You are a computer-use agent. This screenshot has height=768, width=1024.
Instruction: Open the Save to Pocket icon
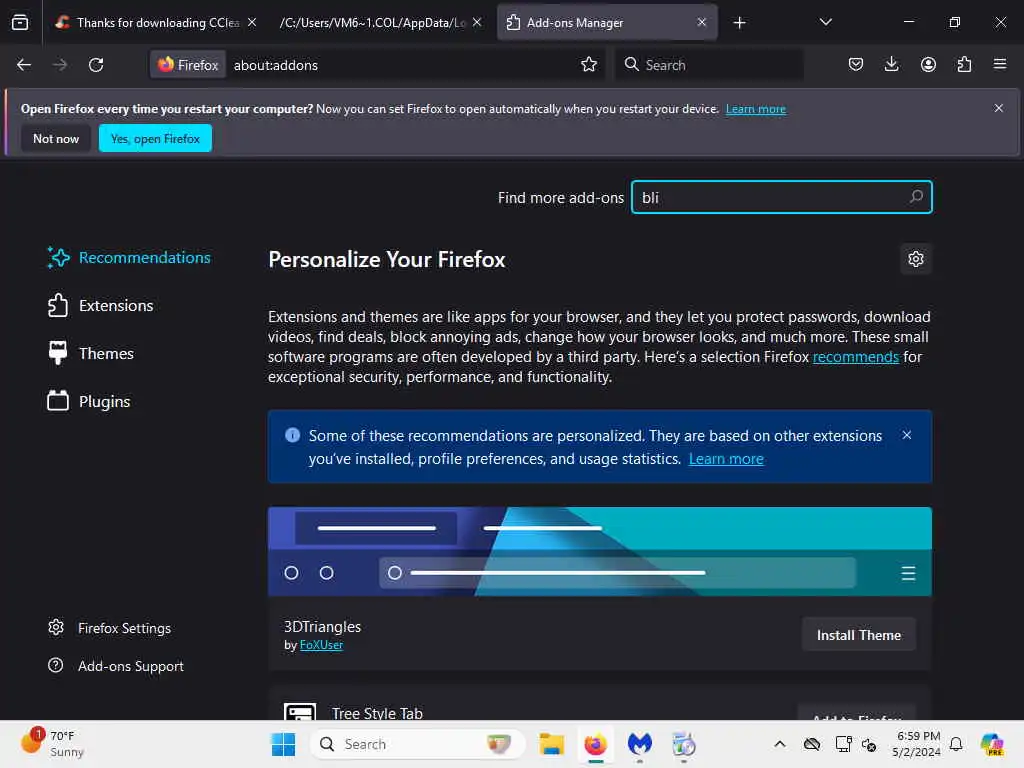[856, 64]
